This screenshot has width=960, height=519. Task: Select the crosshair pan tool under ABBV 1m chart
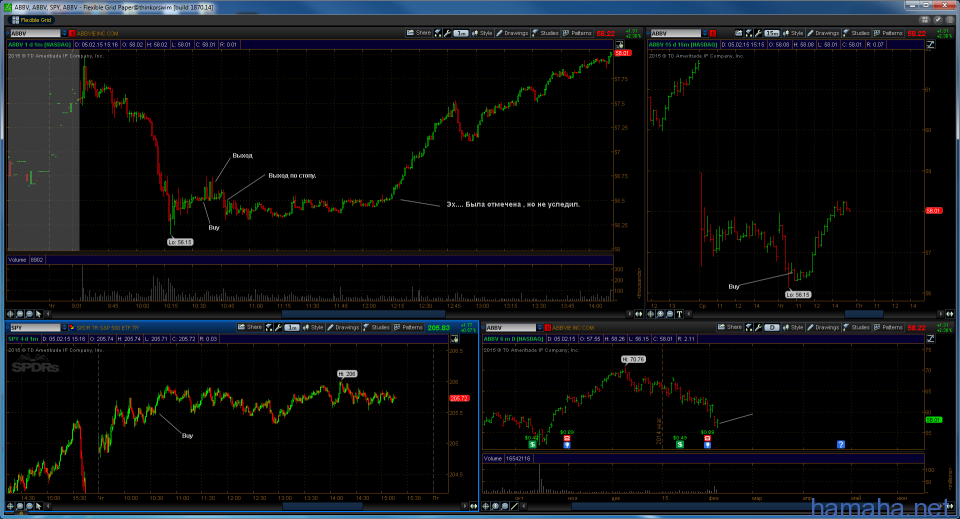(10, 314)
